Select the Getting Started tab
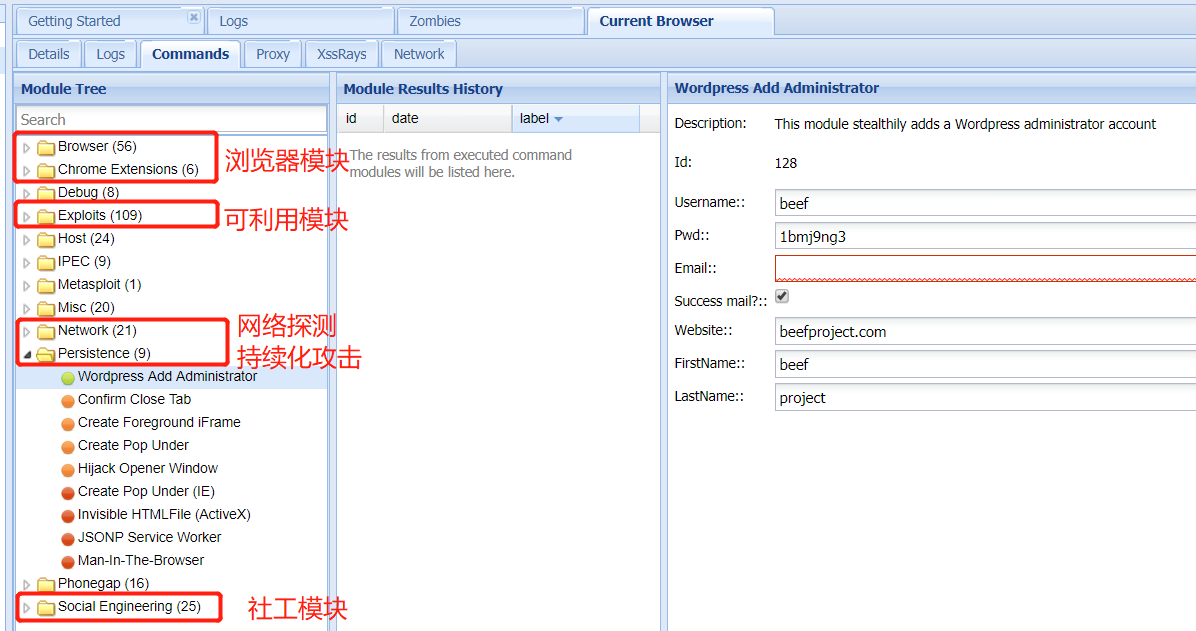1196x631 pixels. pos(109,21)
